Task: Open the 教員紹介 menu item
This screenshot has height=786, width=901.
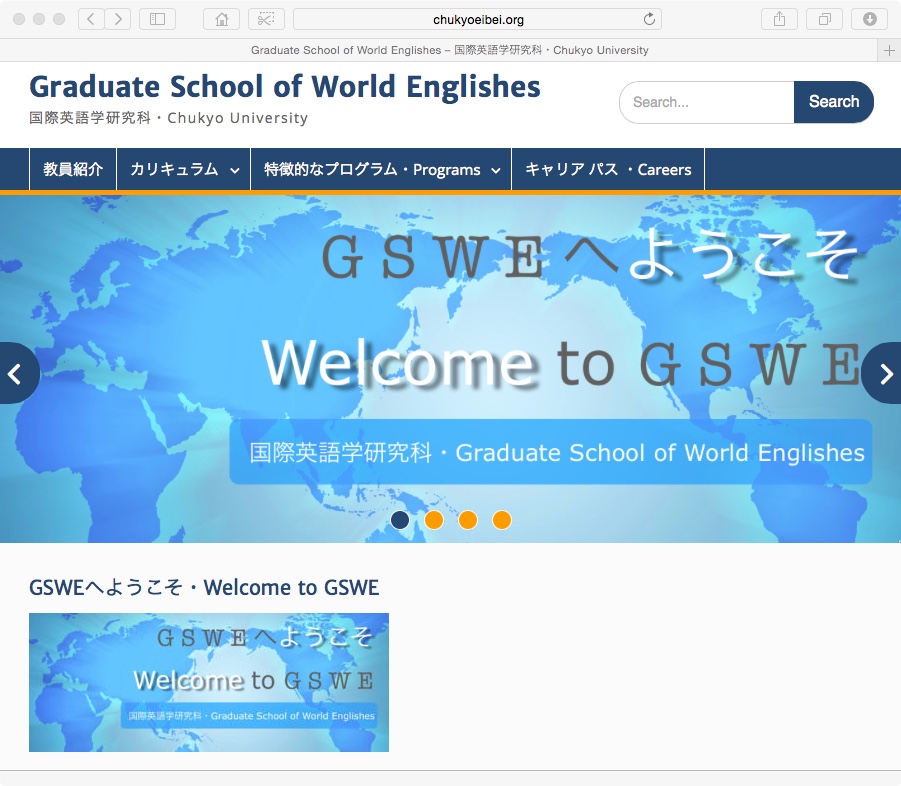Action: point(73,169)
